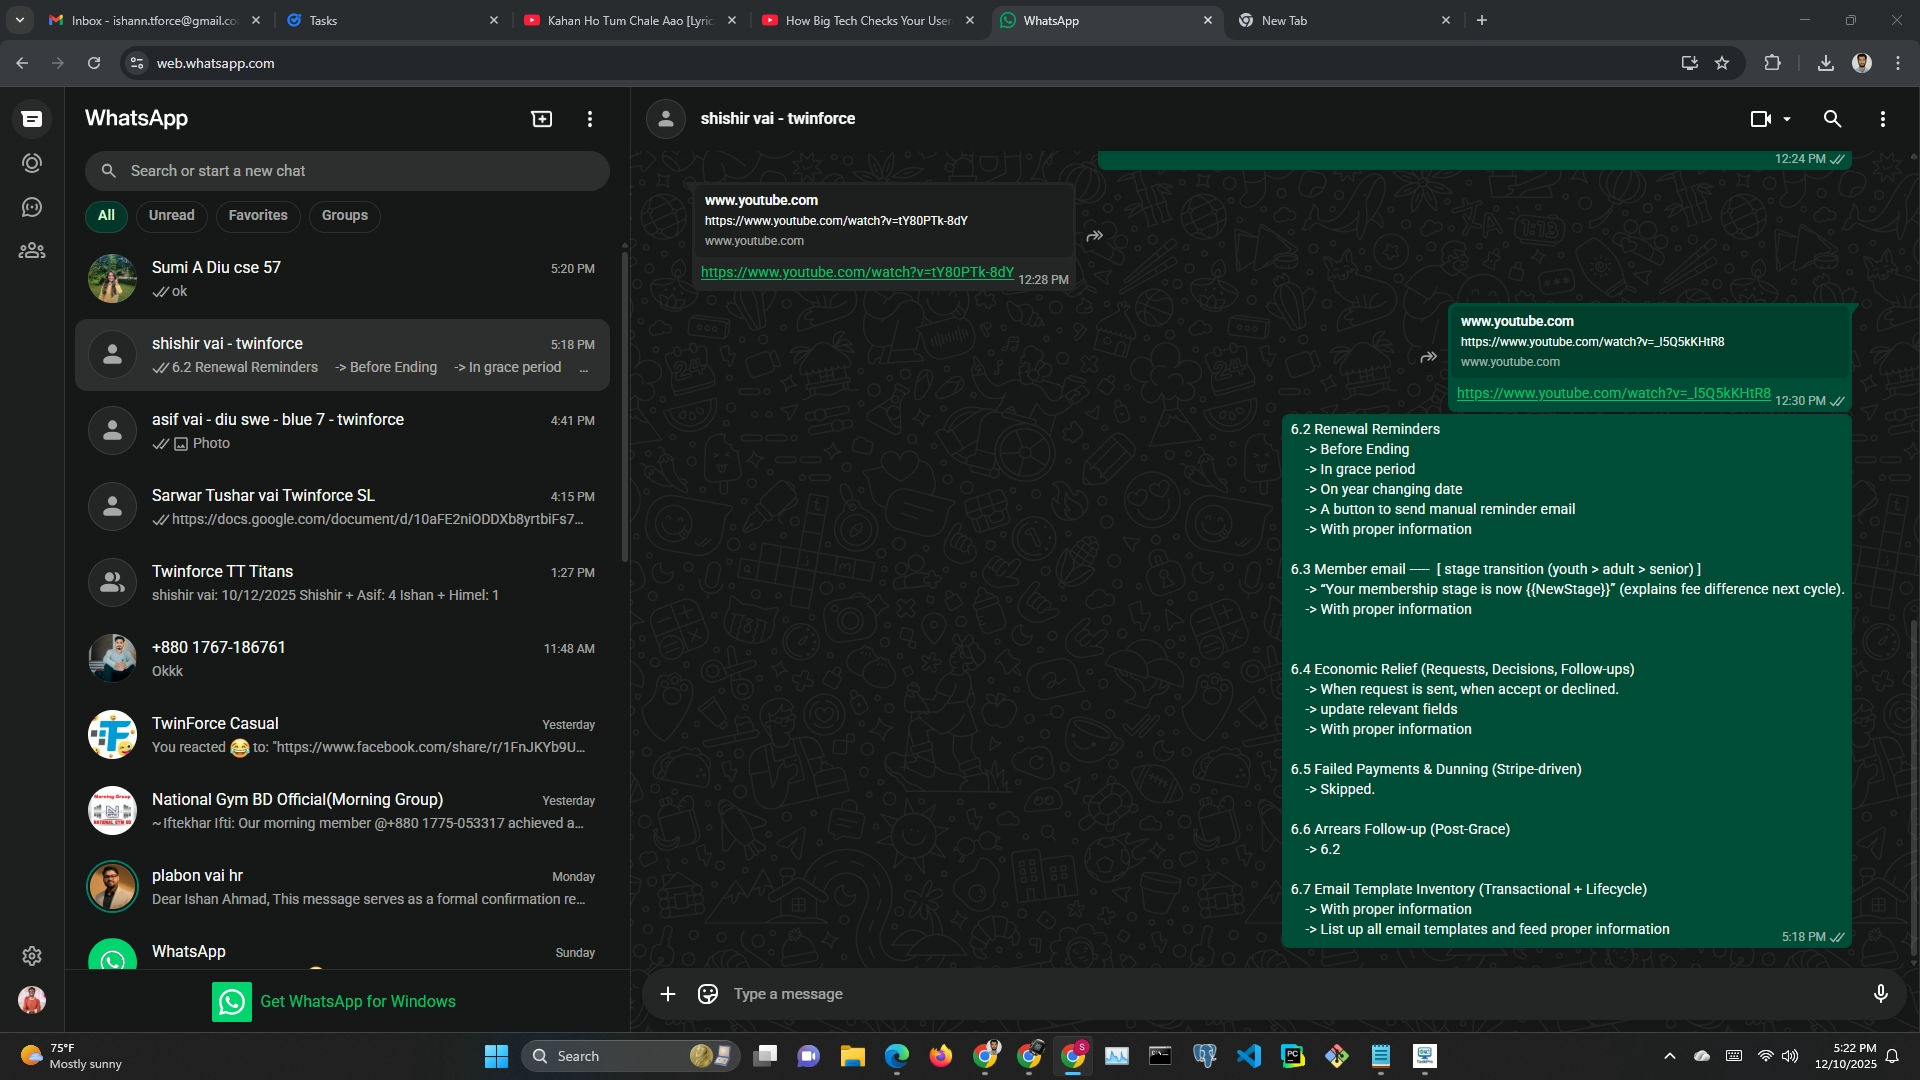Image resolution: width=1920 pixels, height=1080 pixels.
Task: Open the Status tab in sidebar
Action: tap(32, 163)
